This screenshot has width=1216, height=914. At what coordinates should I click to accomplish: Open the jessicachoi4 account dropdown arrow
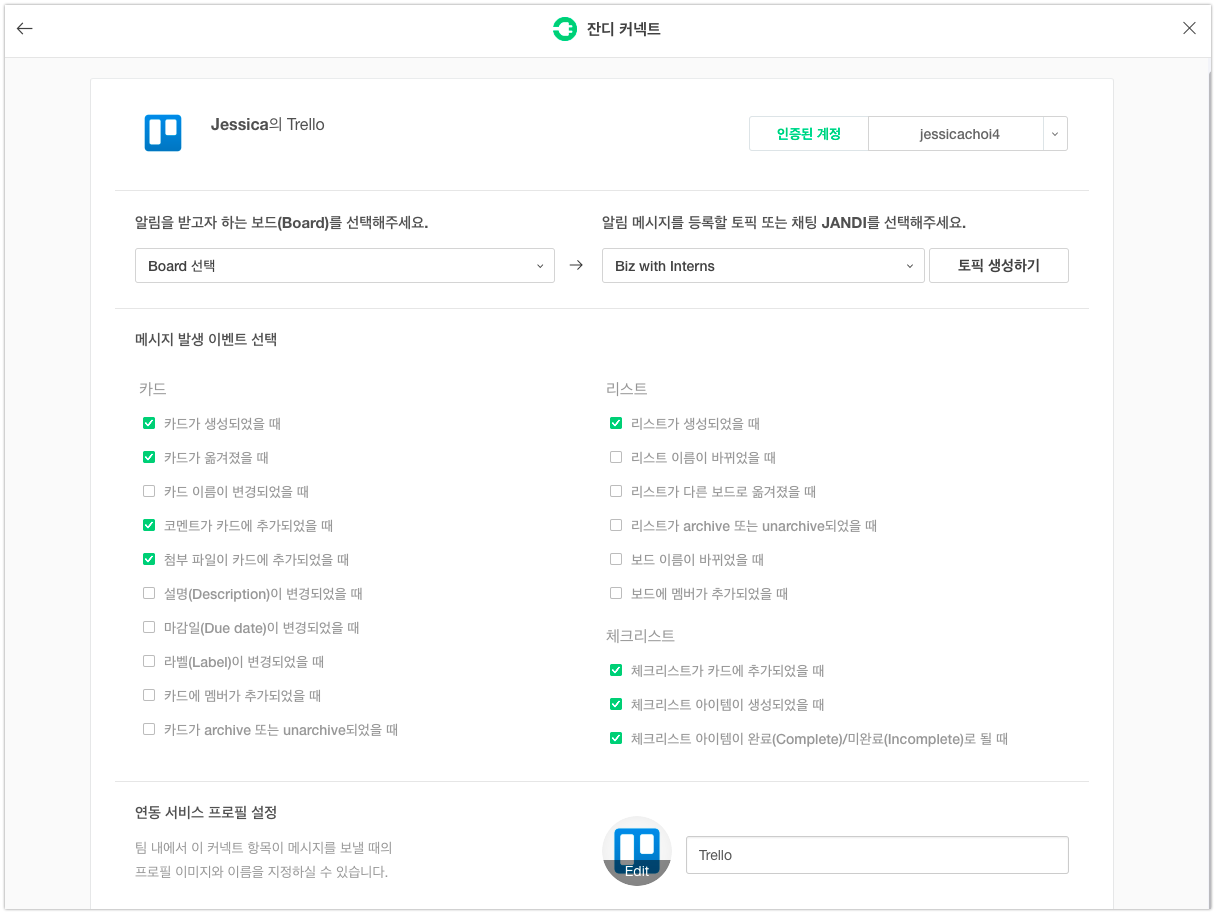point(1055,134)
